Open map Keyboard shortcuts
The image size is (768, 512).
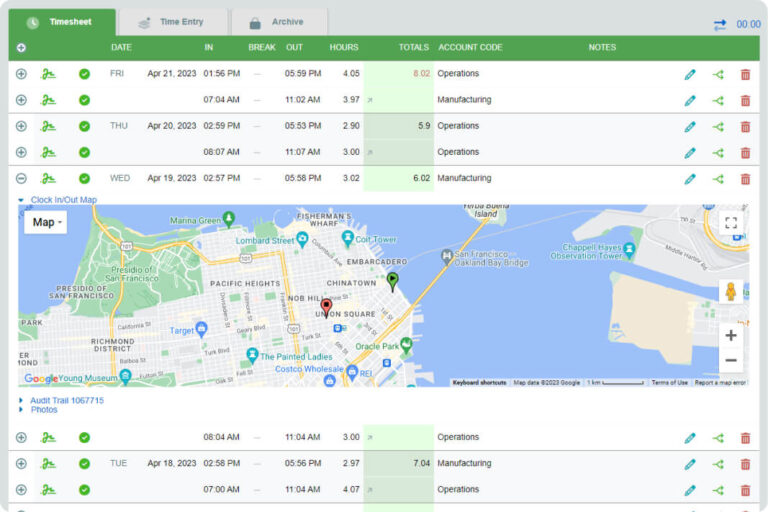coord(479,383)
